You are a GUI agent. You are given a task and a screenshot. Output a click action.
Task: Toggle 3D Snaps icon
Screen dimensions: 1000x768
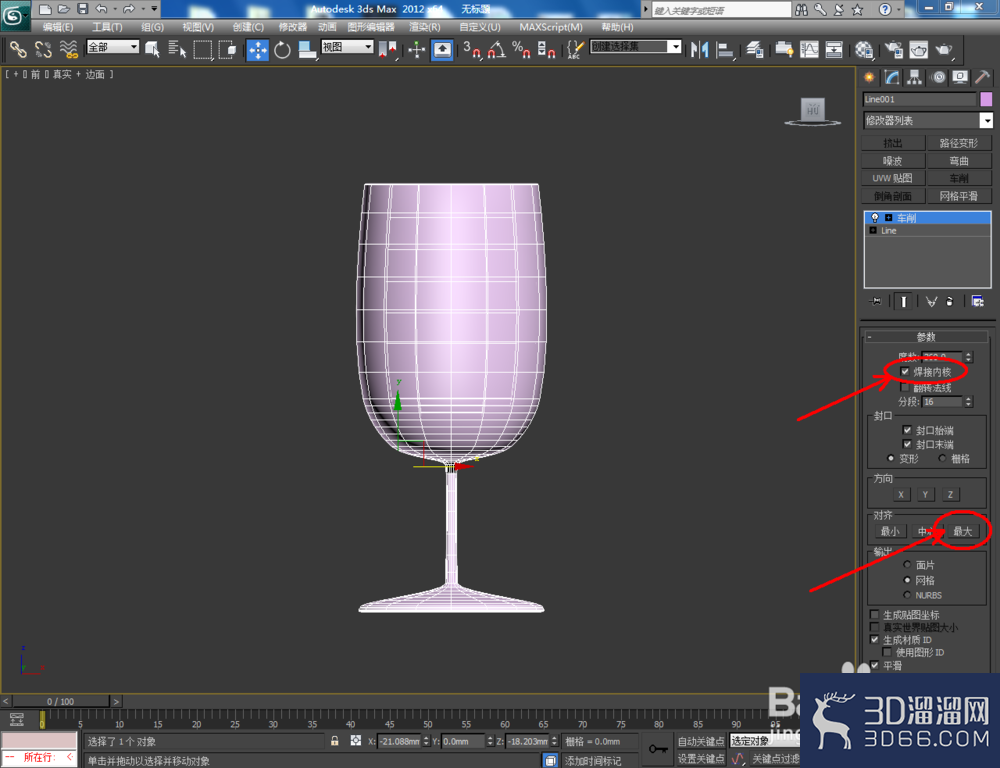click(x=471, y=50)
